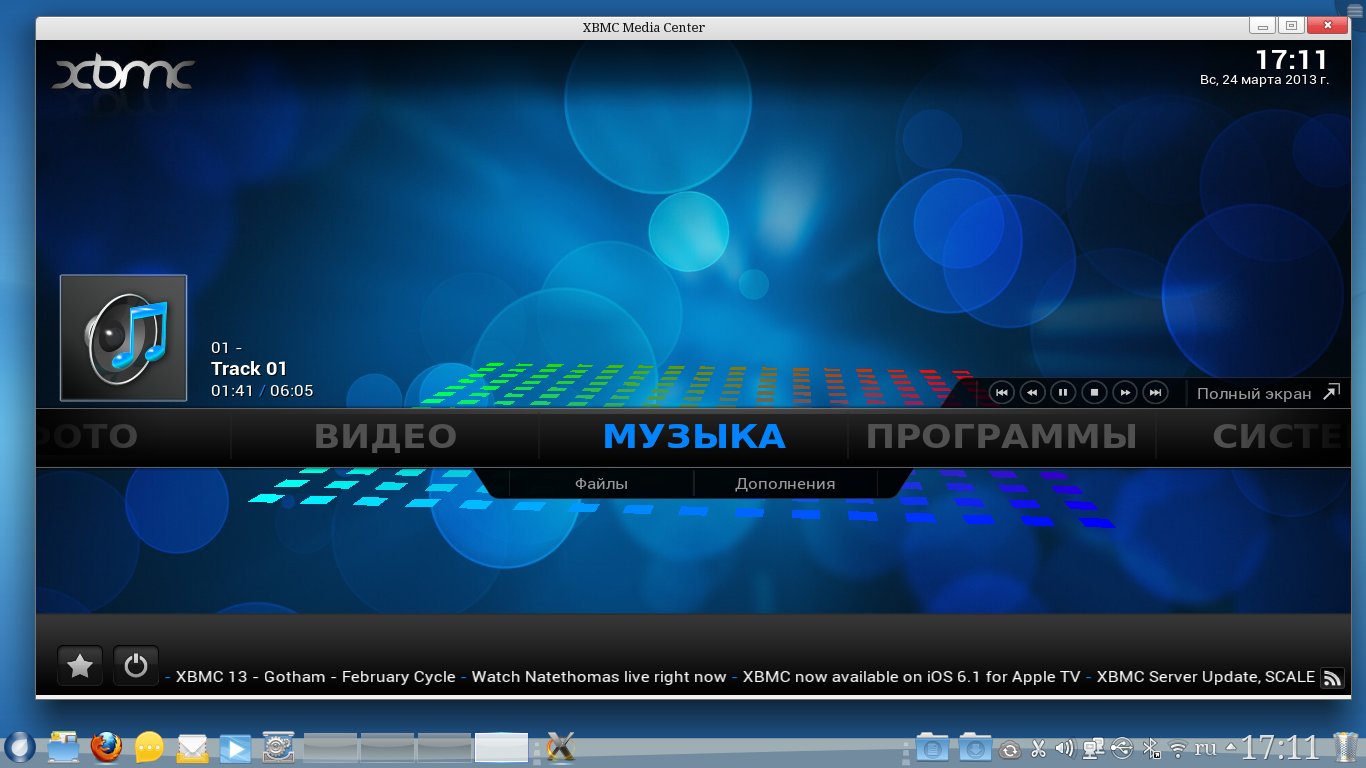1366x768 pixels.
Task: Launch the blue media player icon
Action: (x=235, y=747)
